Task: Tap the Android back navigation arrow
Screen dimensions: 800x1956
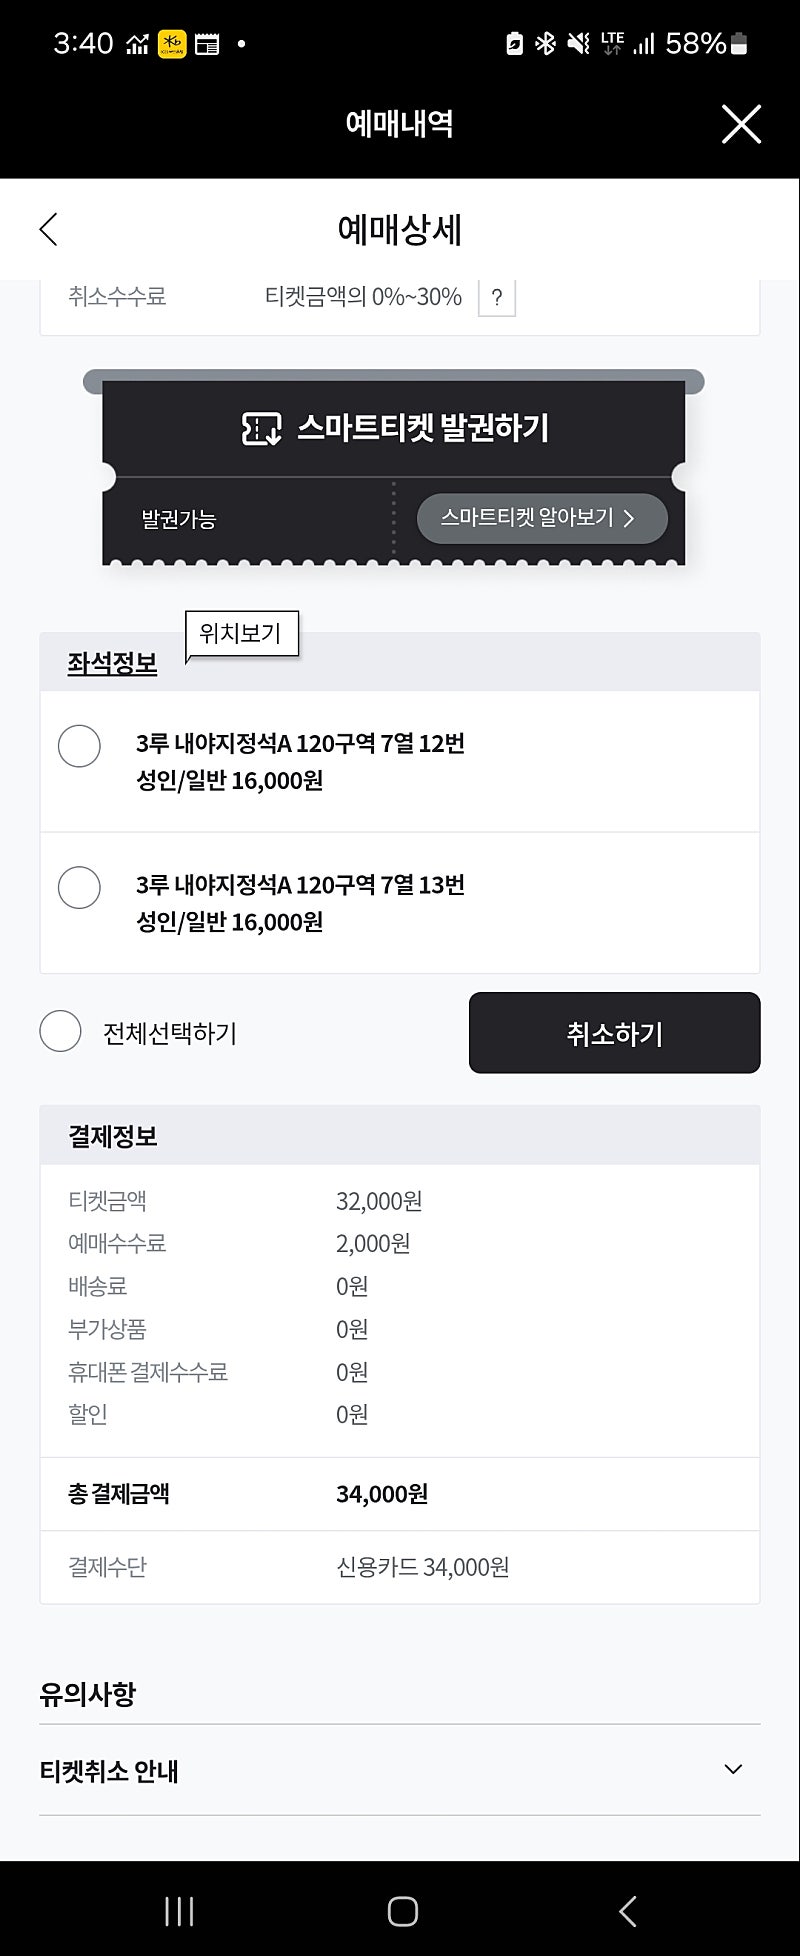Action: 627,1911
